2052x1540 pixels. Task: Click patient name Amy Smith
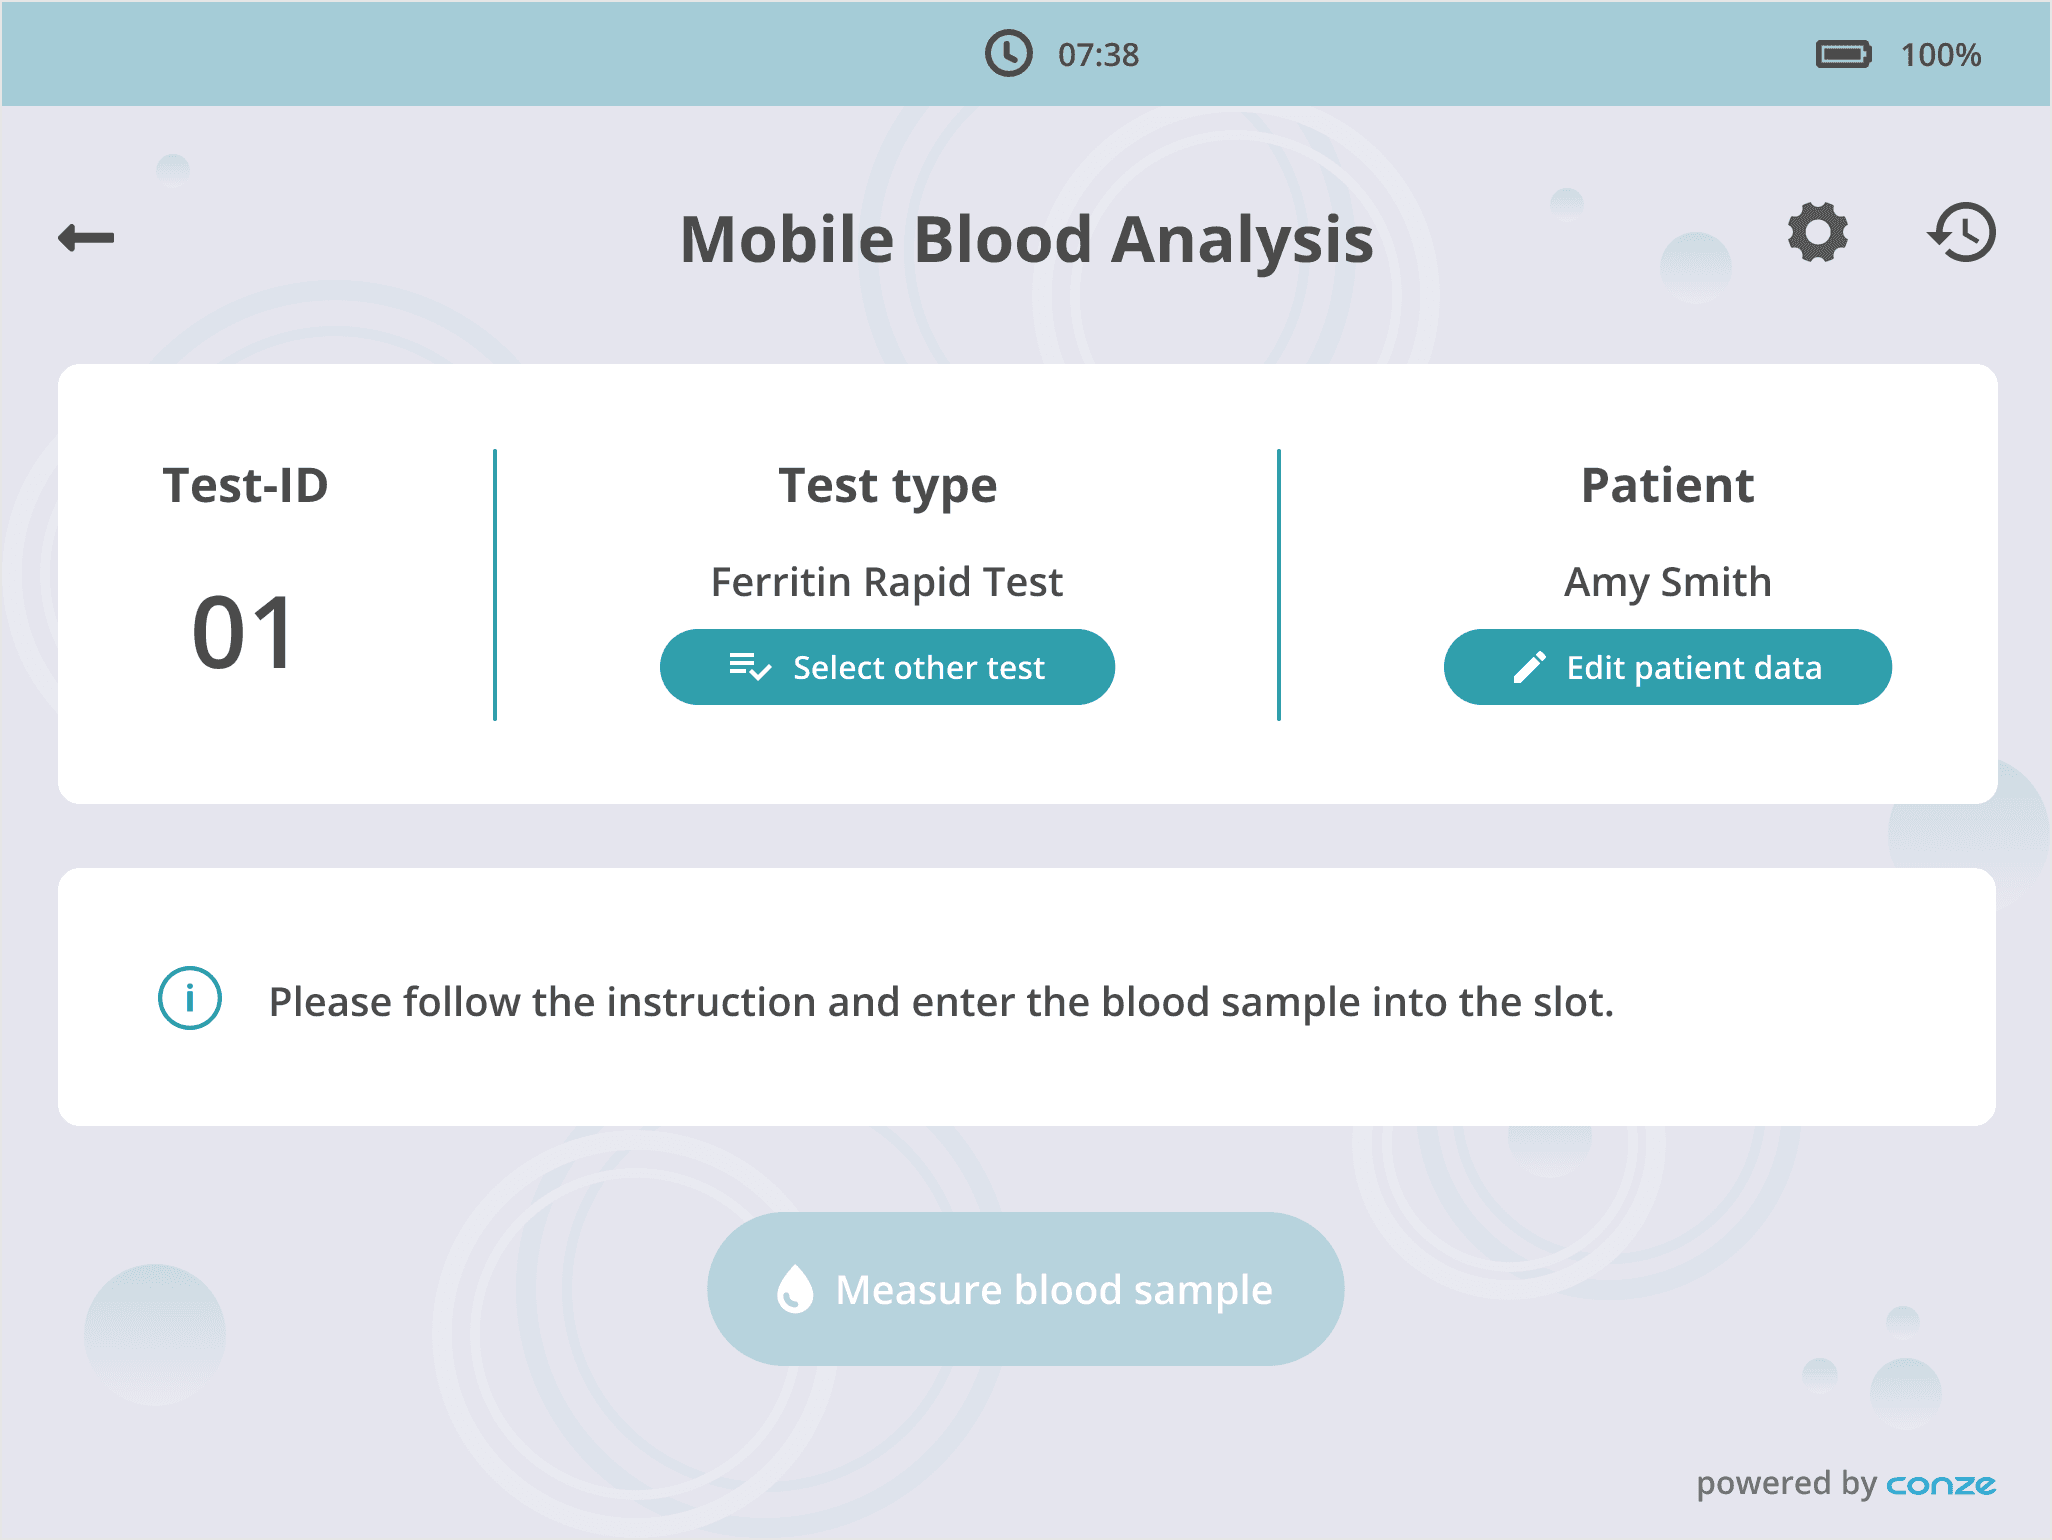coord(1667,582)
